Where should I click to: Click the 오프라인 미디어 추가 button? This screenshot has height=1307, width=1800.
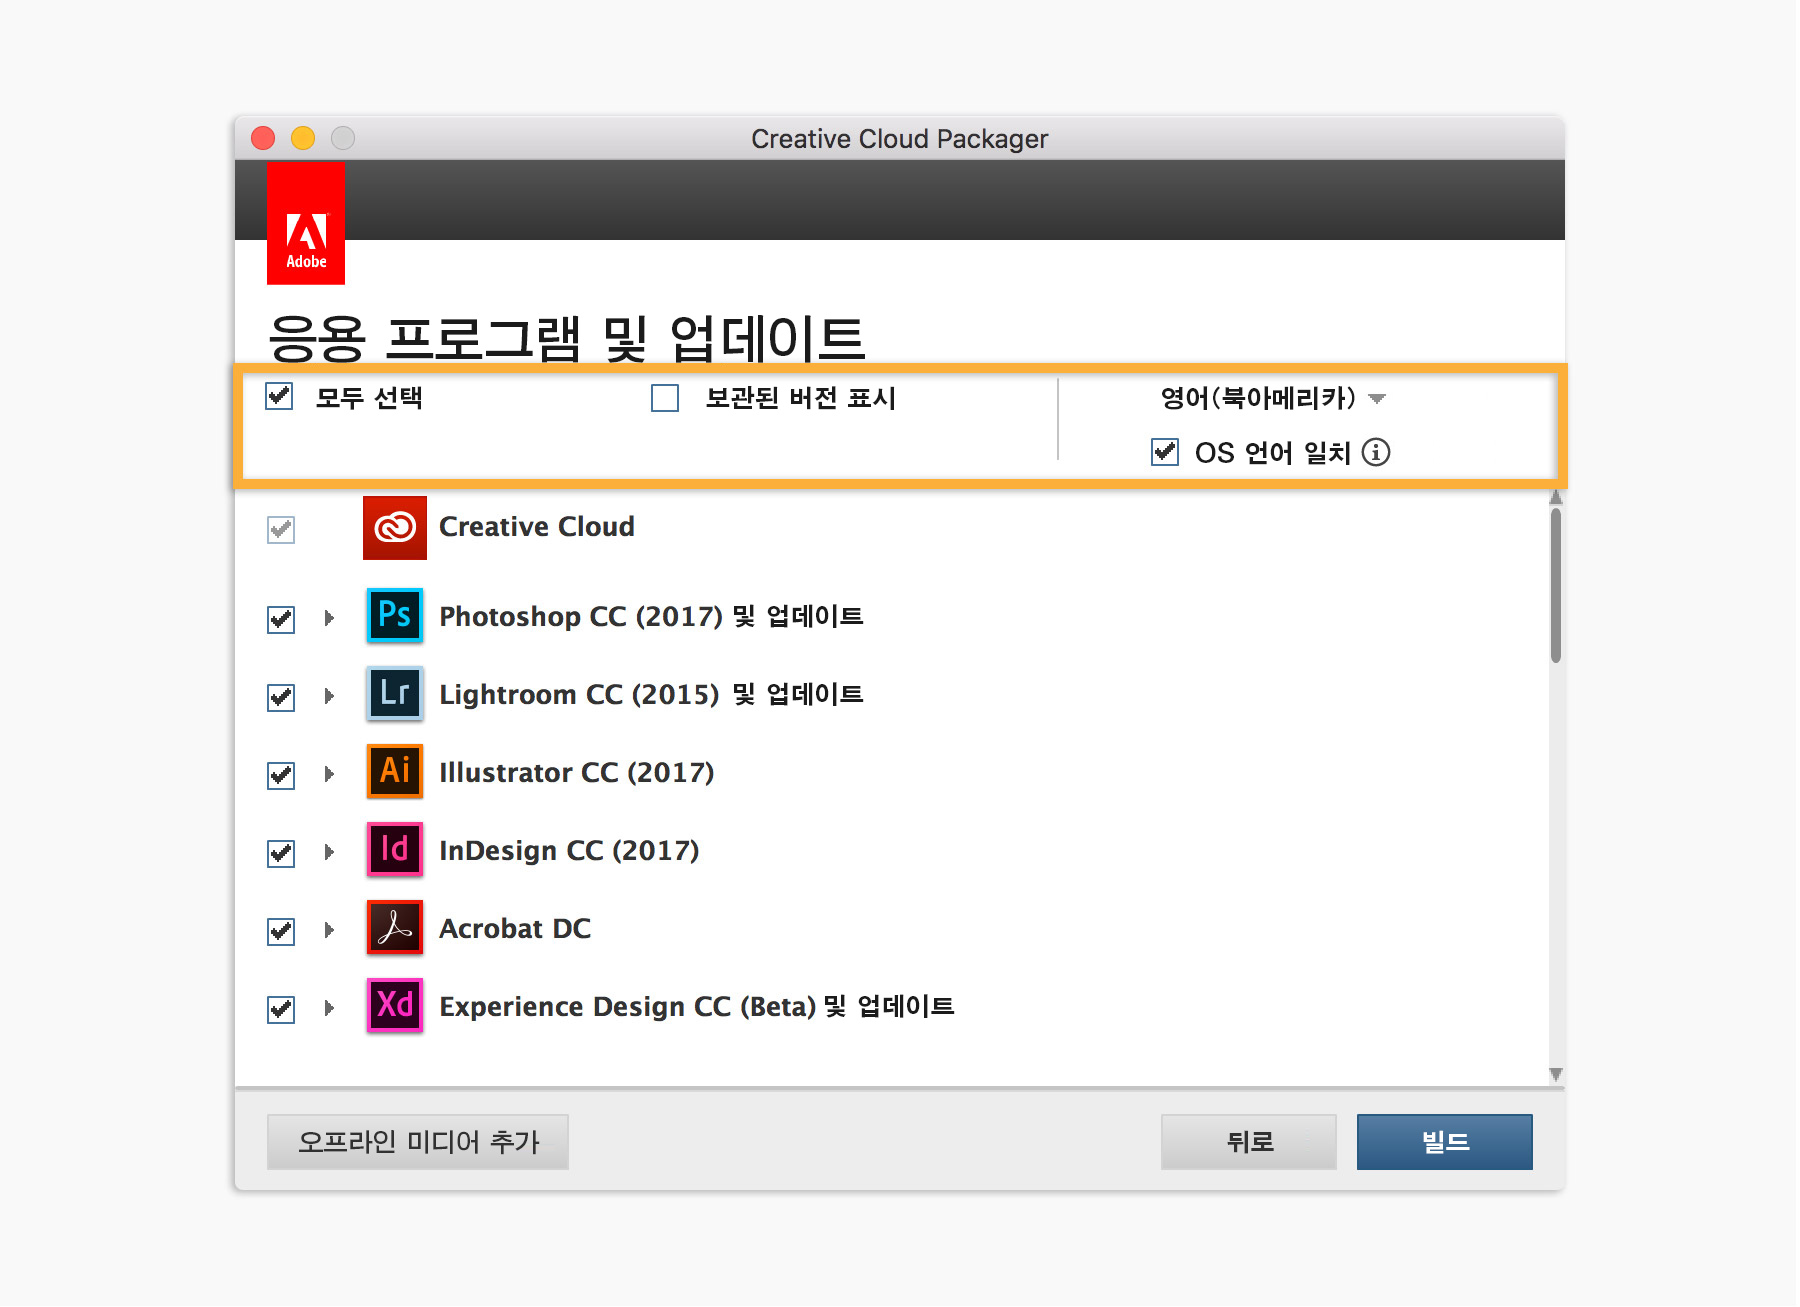418,1142
